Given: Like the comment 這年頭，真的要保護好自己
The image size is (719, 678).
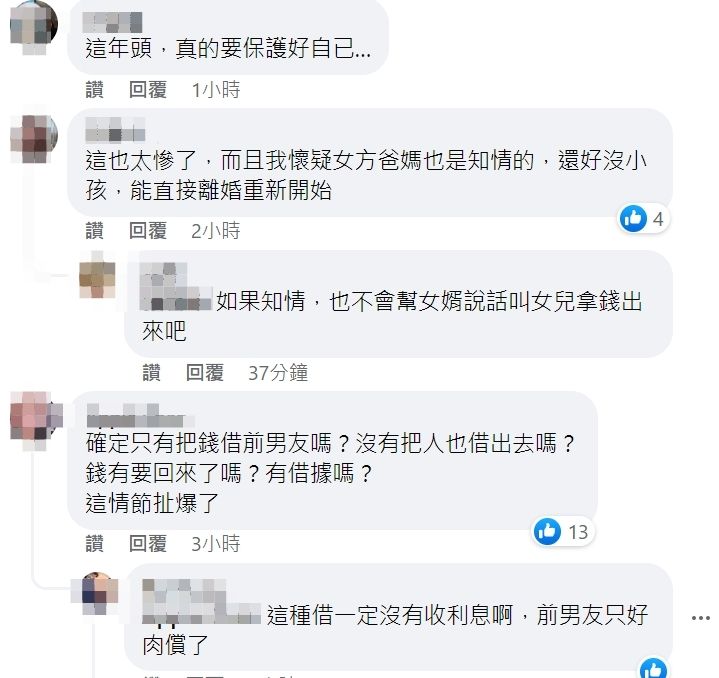Looking at the screenshot, I should coord(94,89).
